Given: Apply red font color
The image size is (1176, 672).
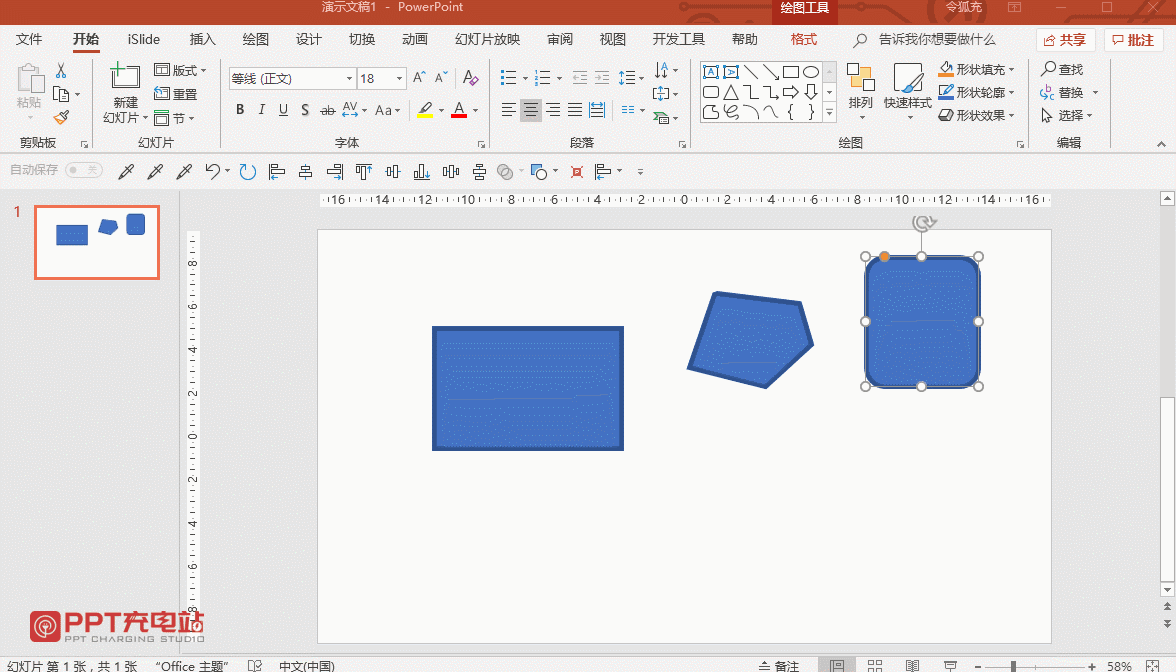Looking at the screenshot, I should point(459,110).
